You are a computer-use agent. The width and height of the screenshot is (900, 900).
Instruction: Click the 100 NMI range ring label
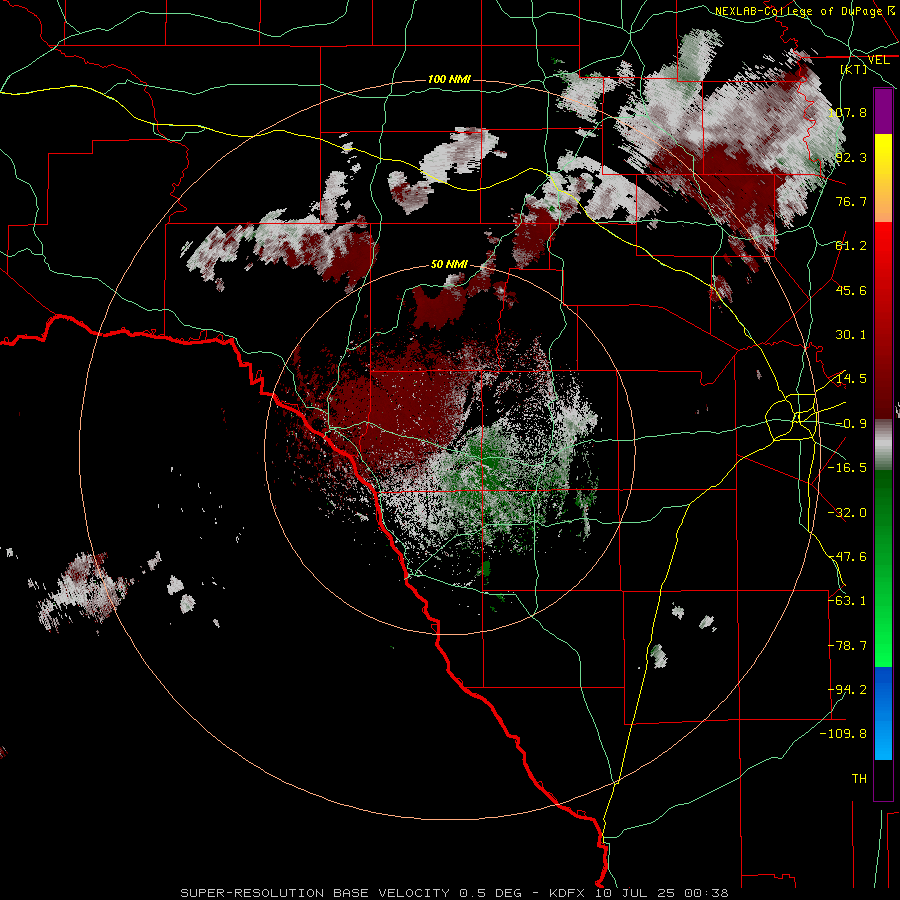click(449, 79)
